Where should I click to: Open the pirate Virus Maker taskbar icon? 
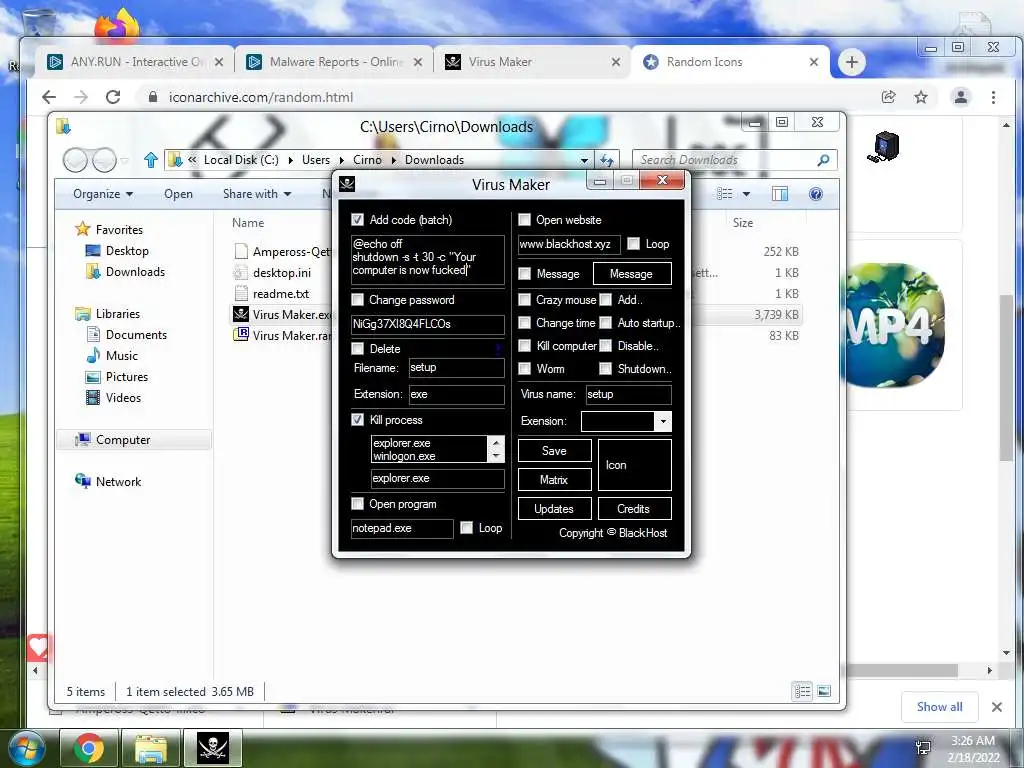[212, 748]
